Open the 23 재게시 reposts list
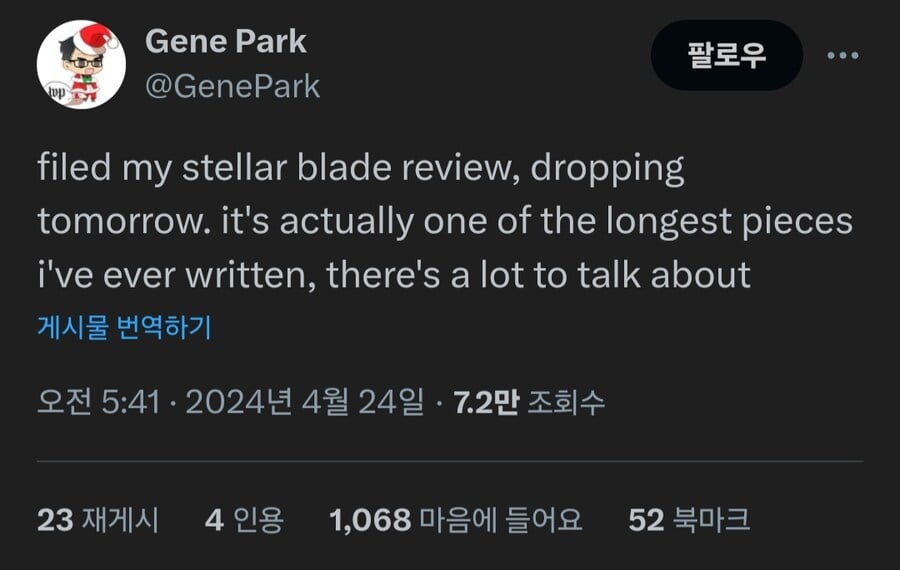 (x=98, y=520)
